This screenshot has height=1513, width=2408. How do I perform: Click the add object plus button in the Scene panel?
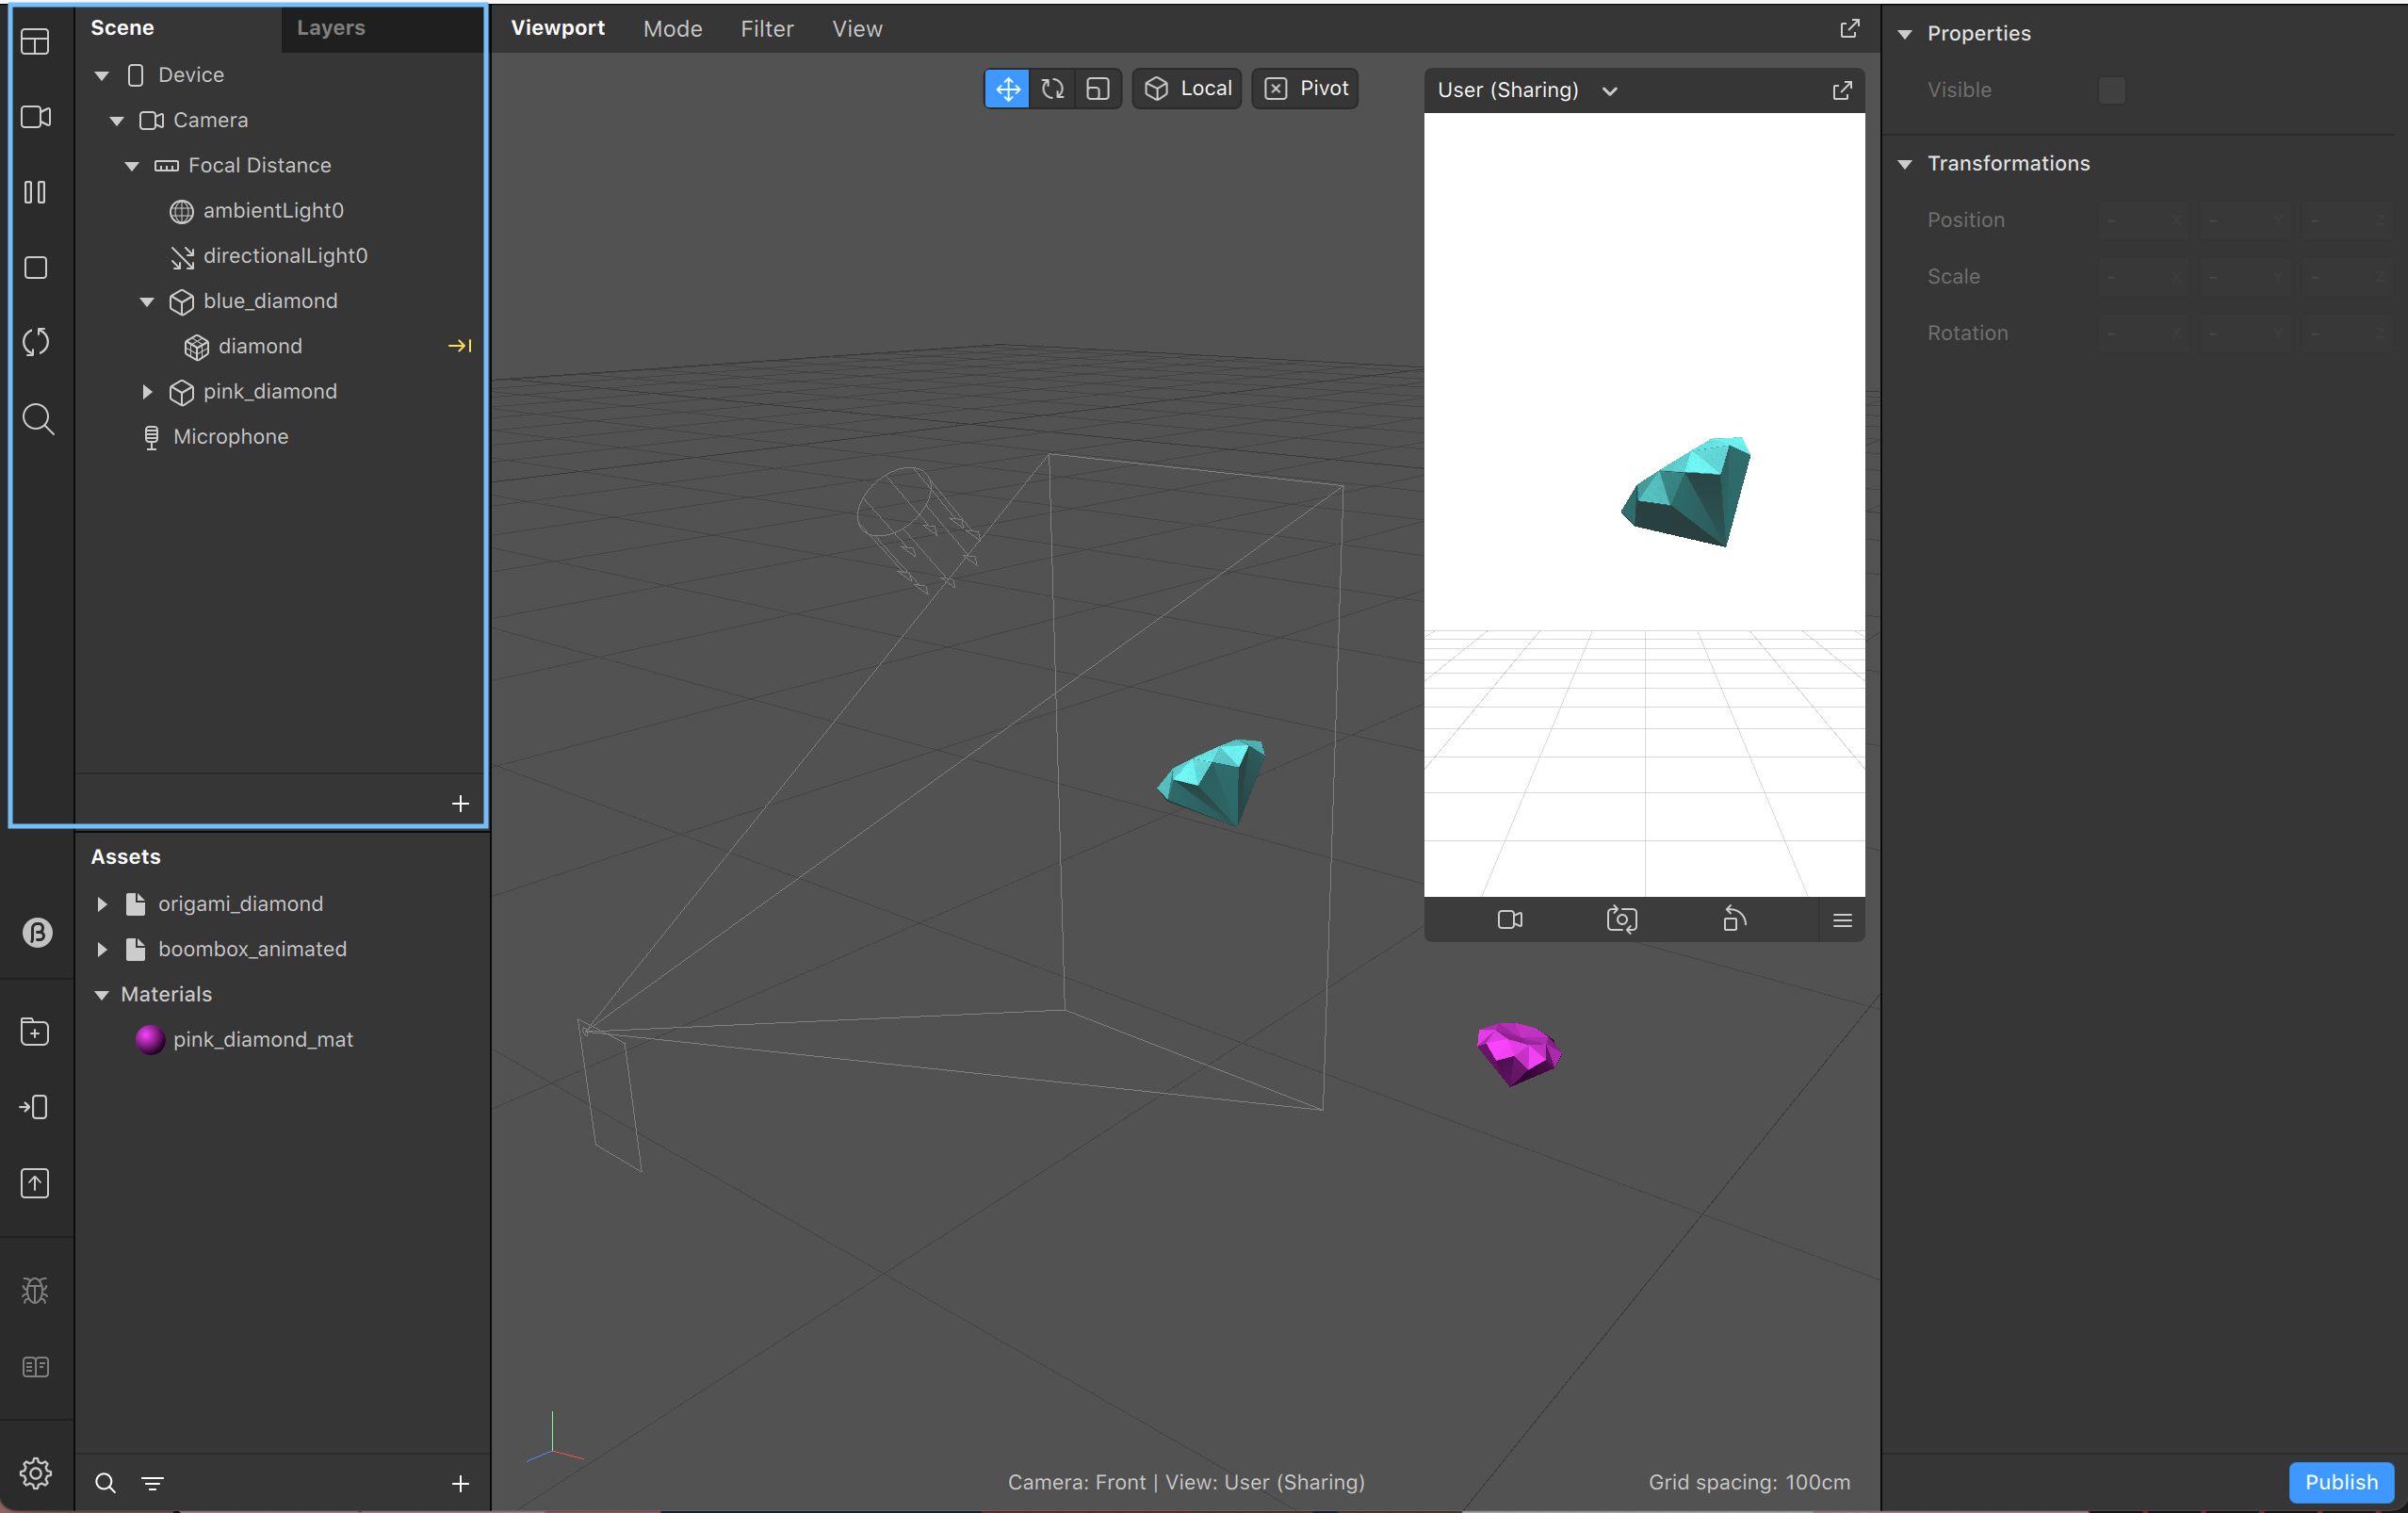coord(460,803)
